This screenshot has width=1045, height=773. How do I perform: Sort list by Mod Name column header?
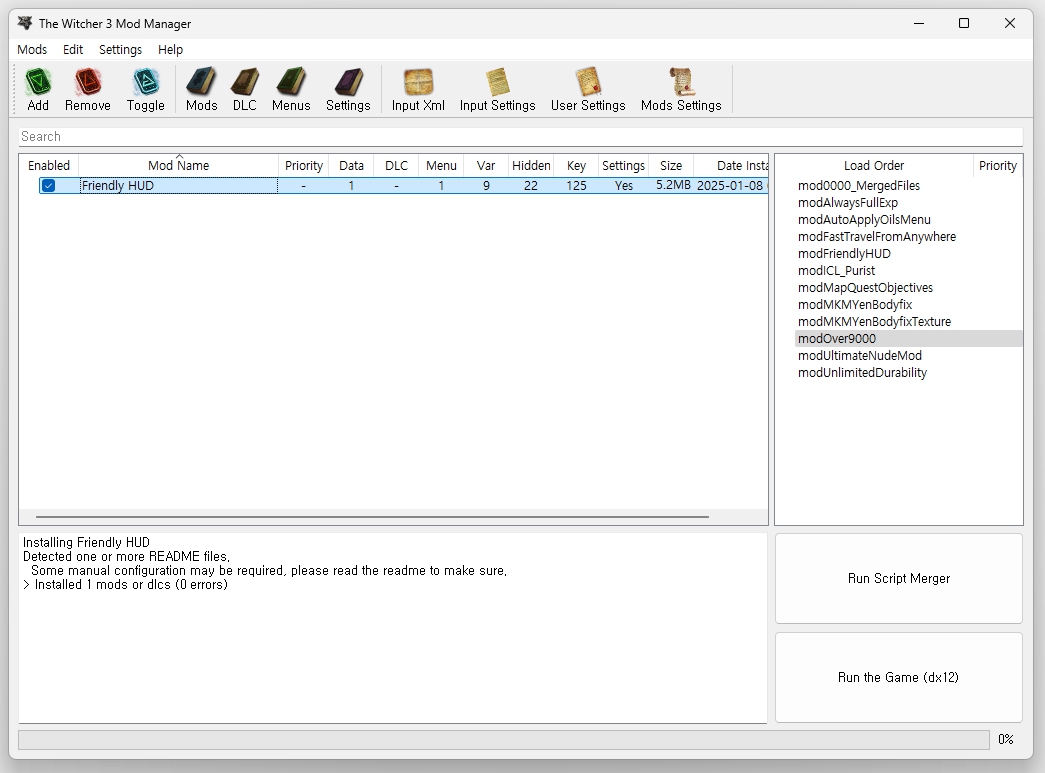point(178,166)
